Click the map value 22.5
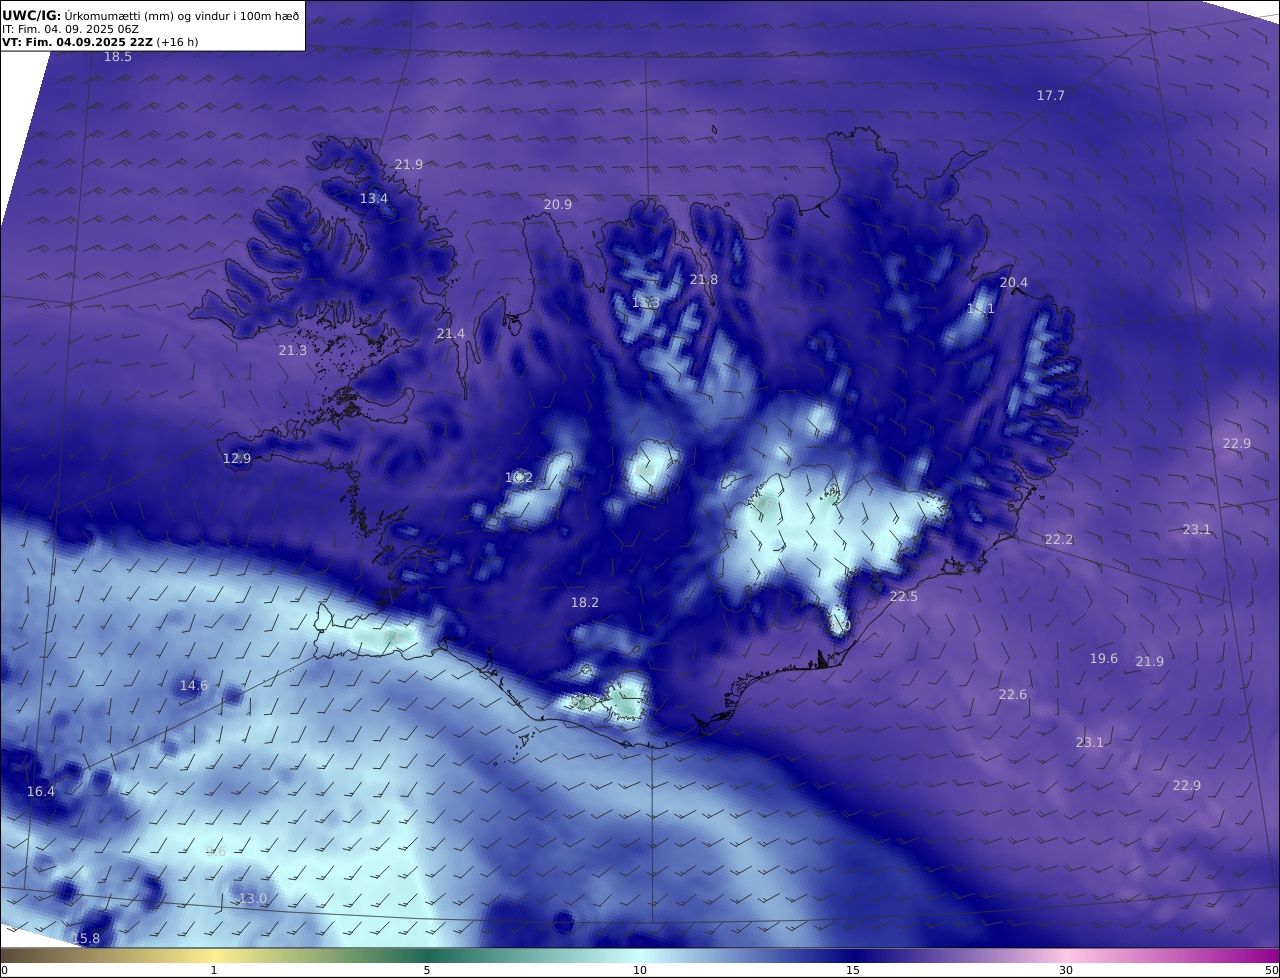The image size is (1280, 978). 904,597
